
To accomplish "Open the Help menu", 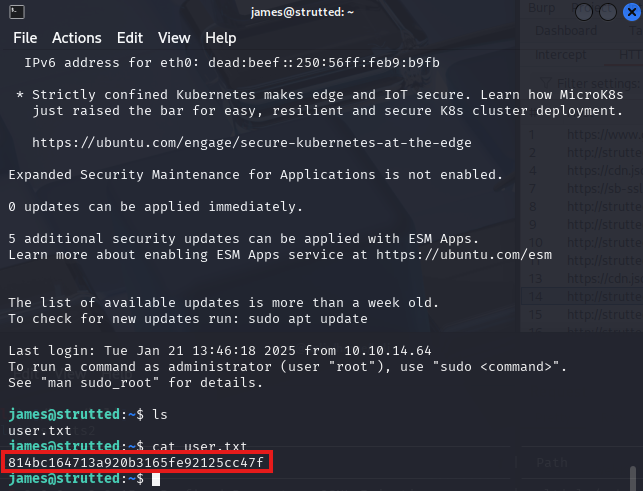I will click(x=221, y=38).
